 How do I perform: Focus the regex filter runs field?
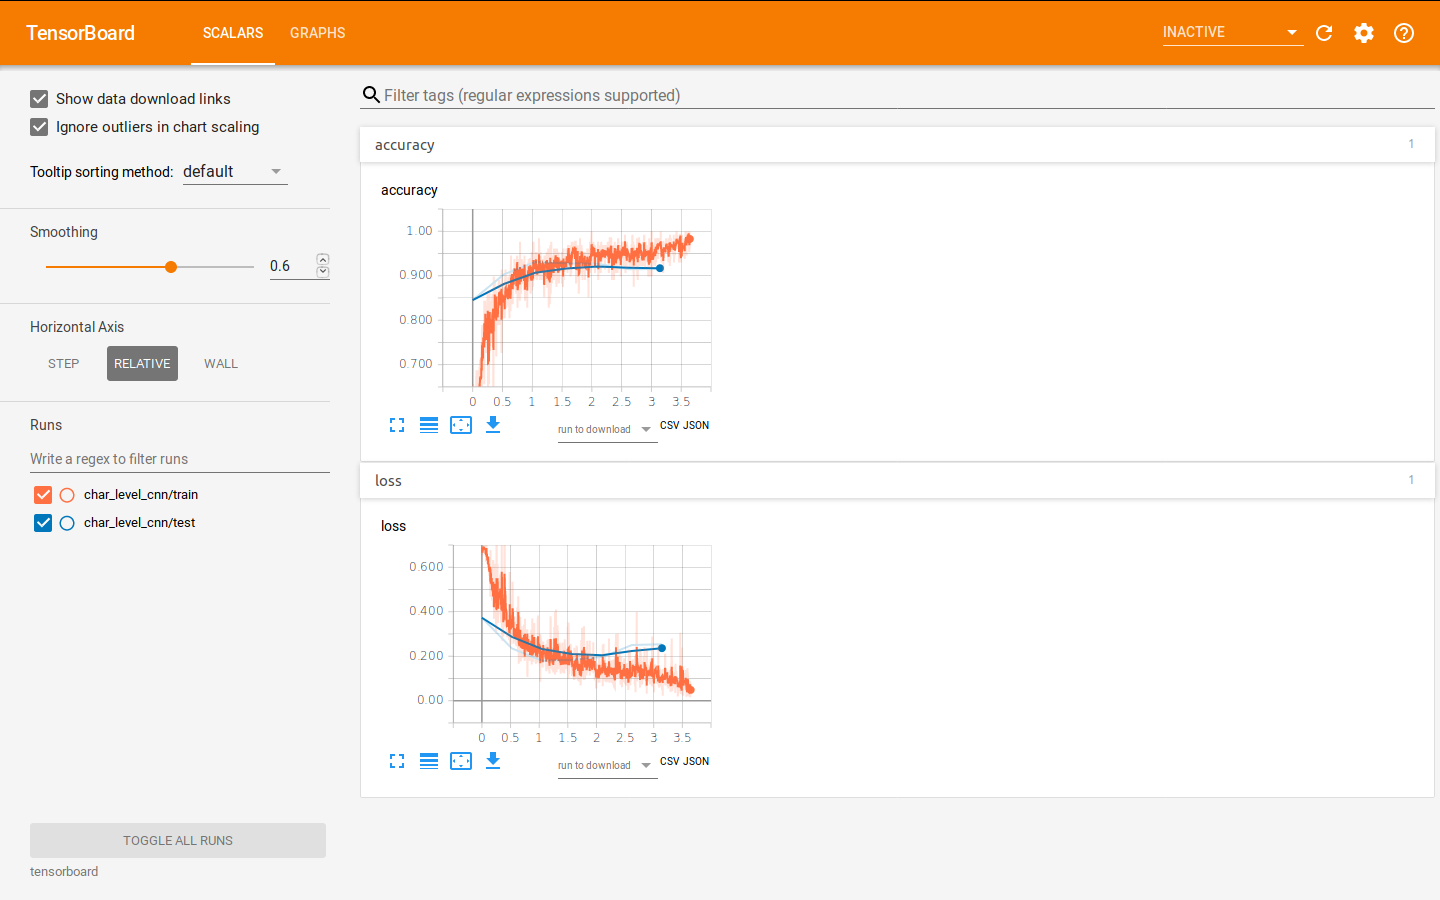pyautogui.click(x=180, y=459)
